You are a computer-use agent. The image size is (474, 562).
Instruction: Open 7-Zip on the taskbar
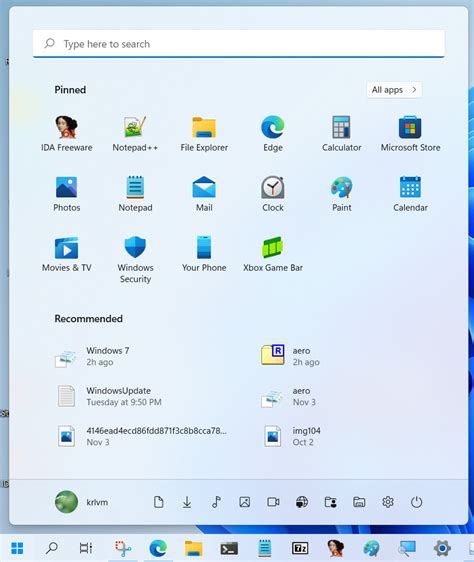[x=300, y=548]
